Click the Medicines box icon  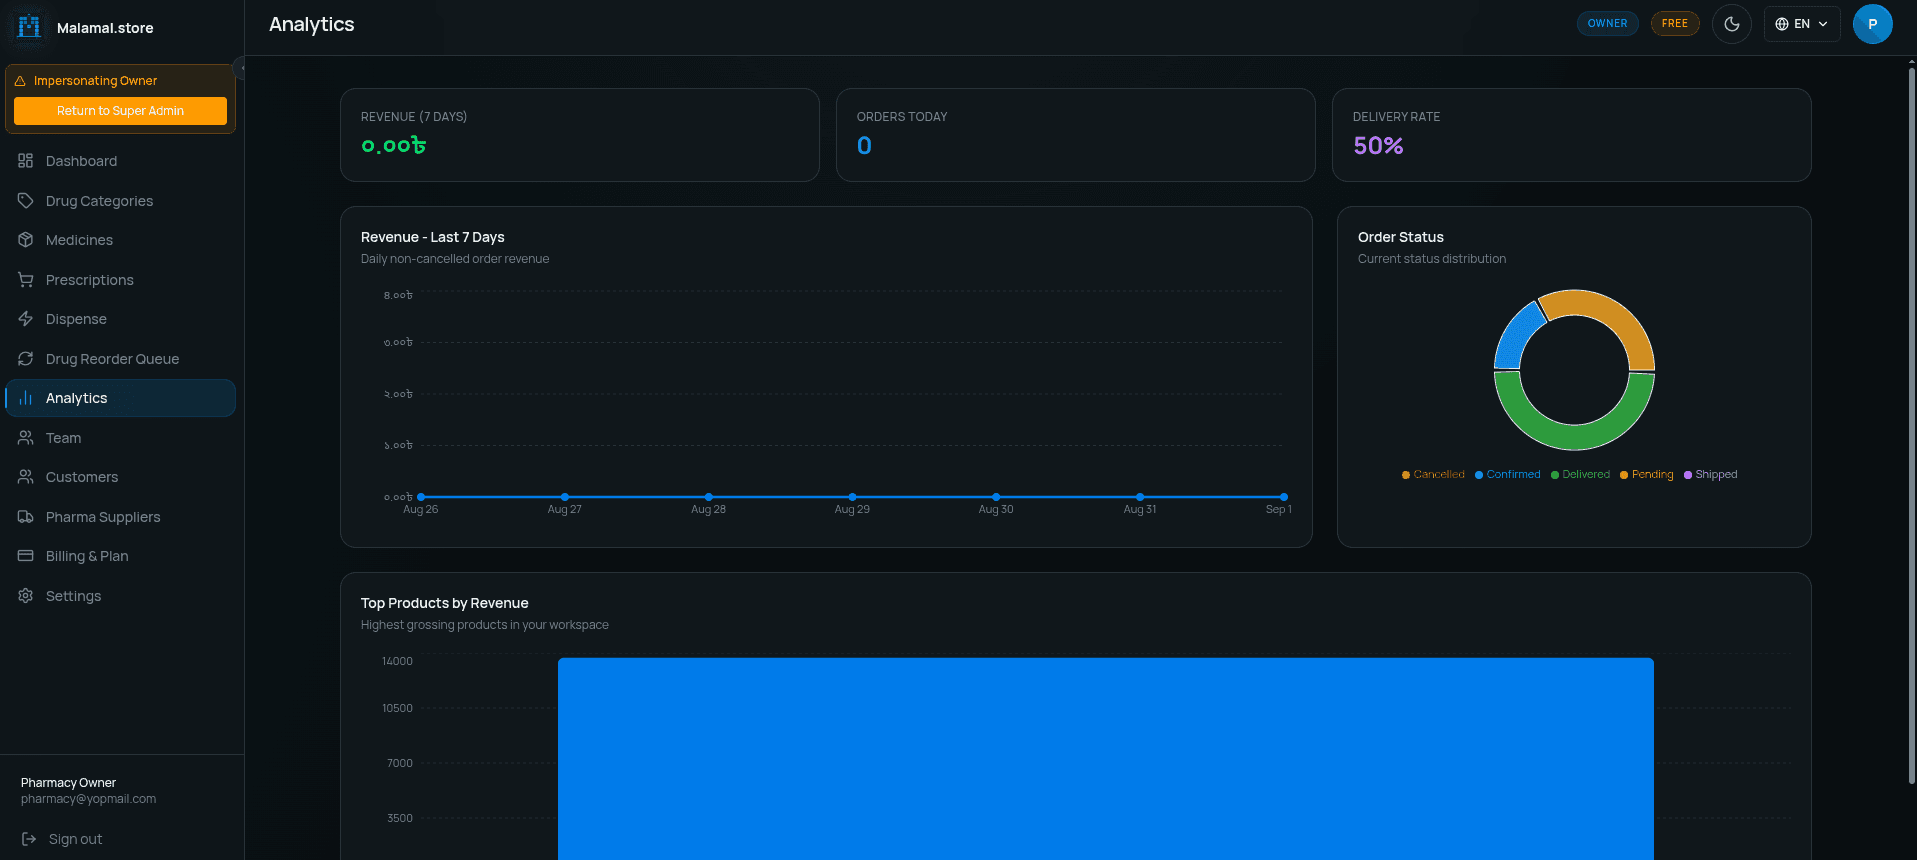coord(26,240)
